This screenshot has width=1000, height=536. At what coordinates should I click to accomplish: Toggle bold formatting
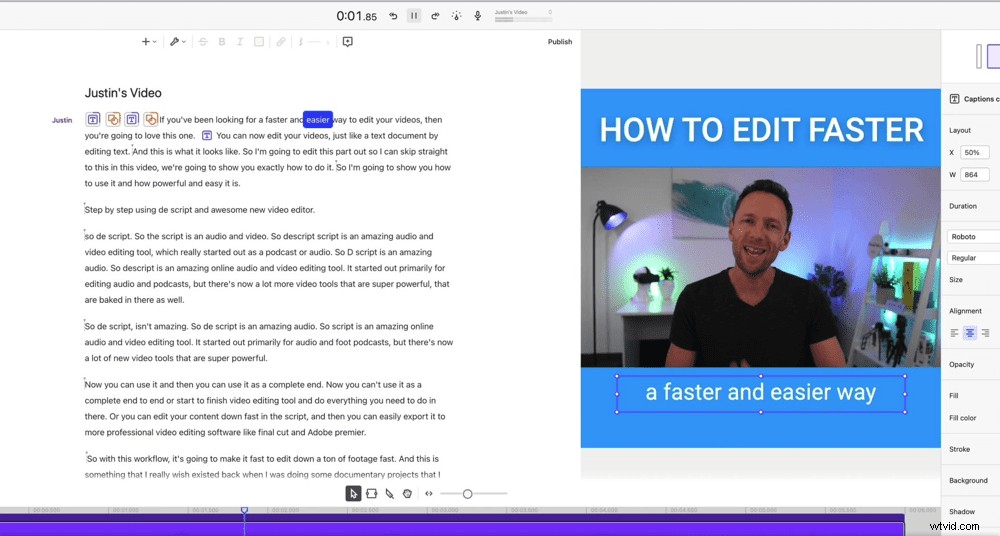coord(222,41)
